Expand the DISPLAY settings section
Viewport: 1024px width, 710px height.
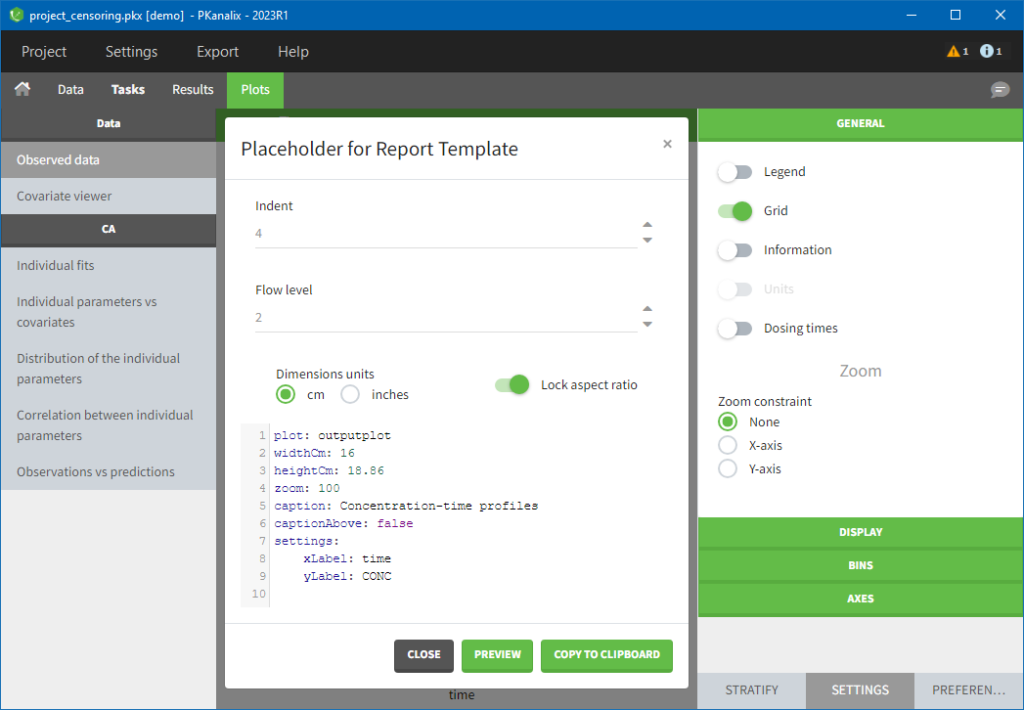click(x=860, y=532)
